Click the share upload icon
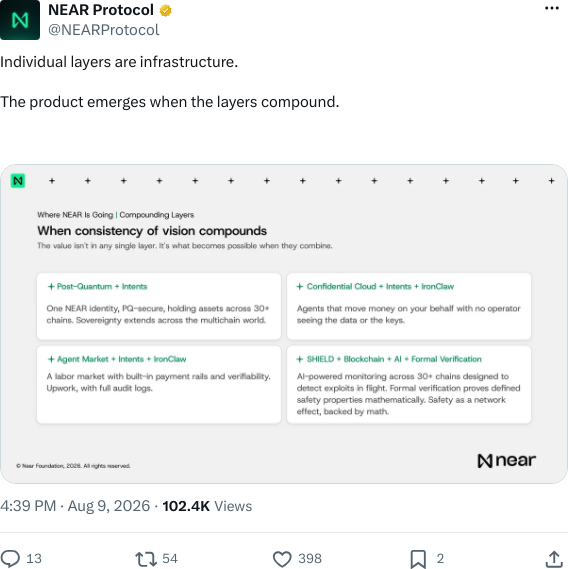This screenshot has height=569, width=568. point(554,559)
